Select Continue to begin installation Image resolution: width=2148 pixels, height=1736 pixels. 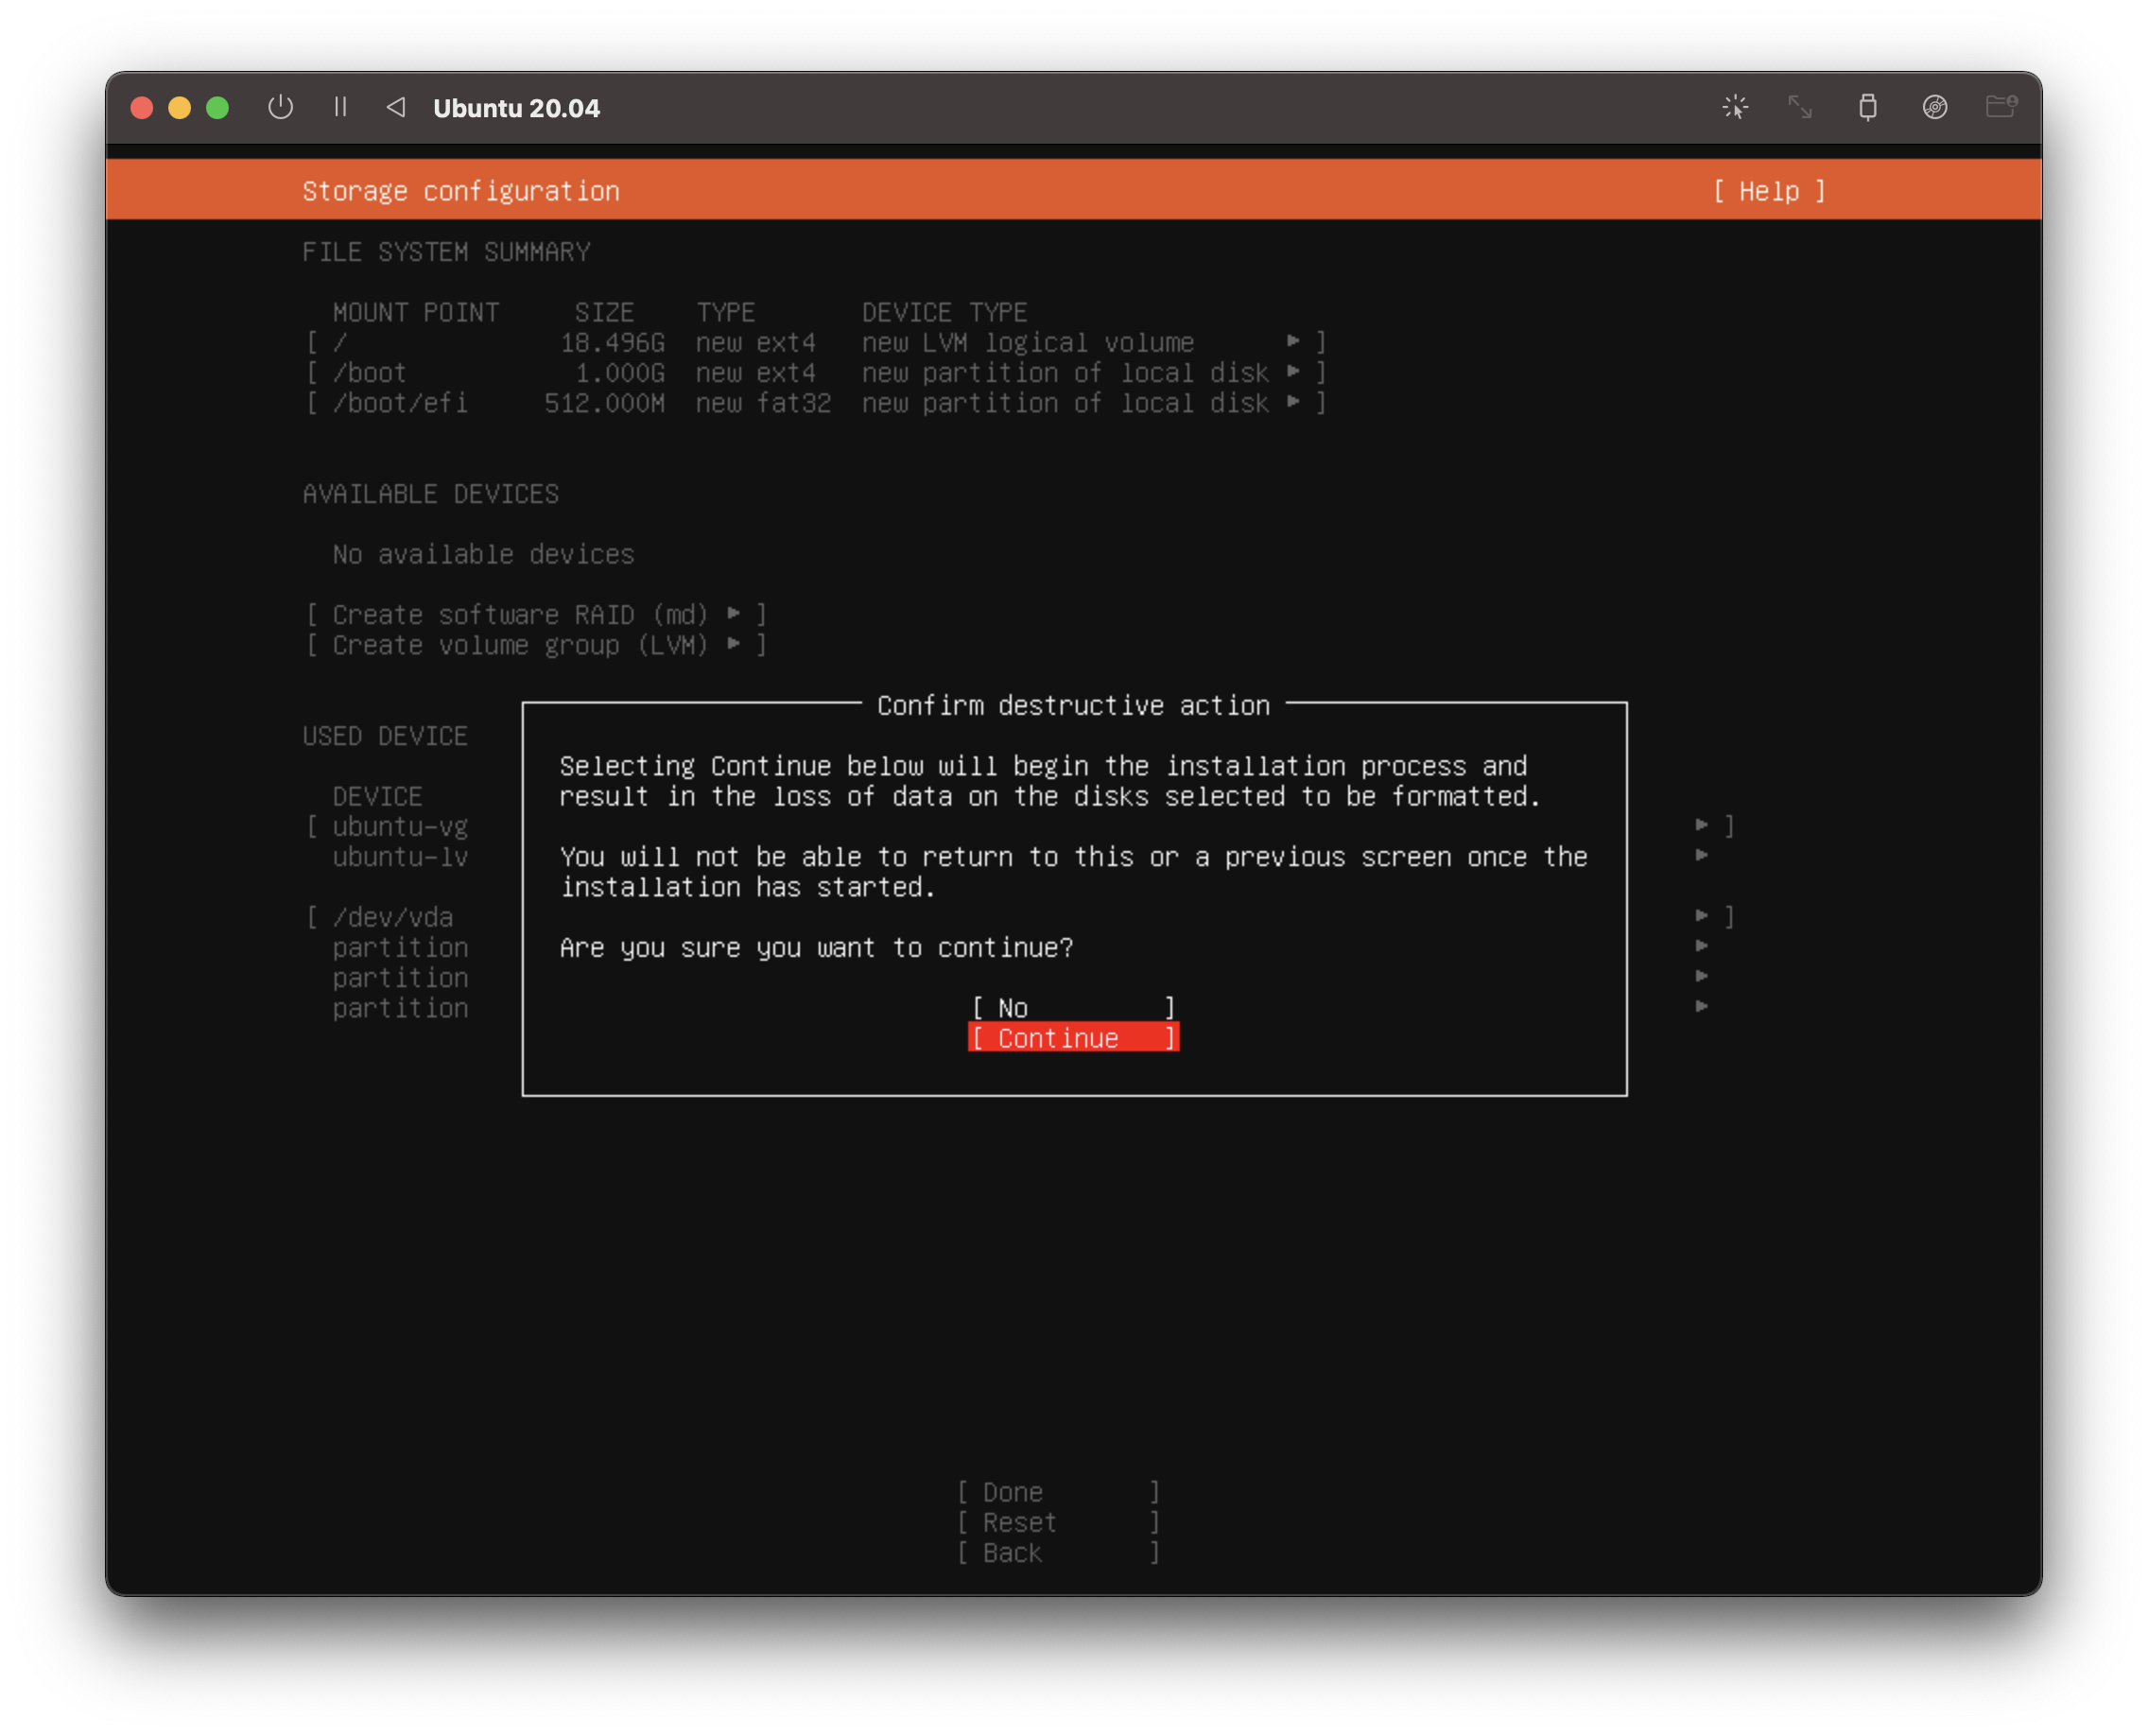pyautogui.click(x=1073, y=1038)
